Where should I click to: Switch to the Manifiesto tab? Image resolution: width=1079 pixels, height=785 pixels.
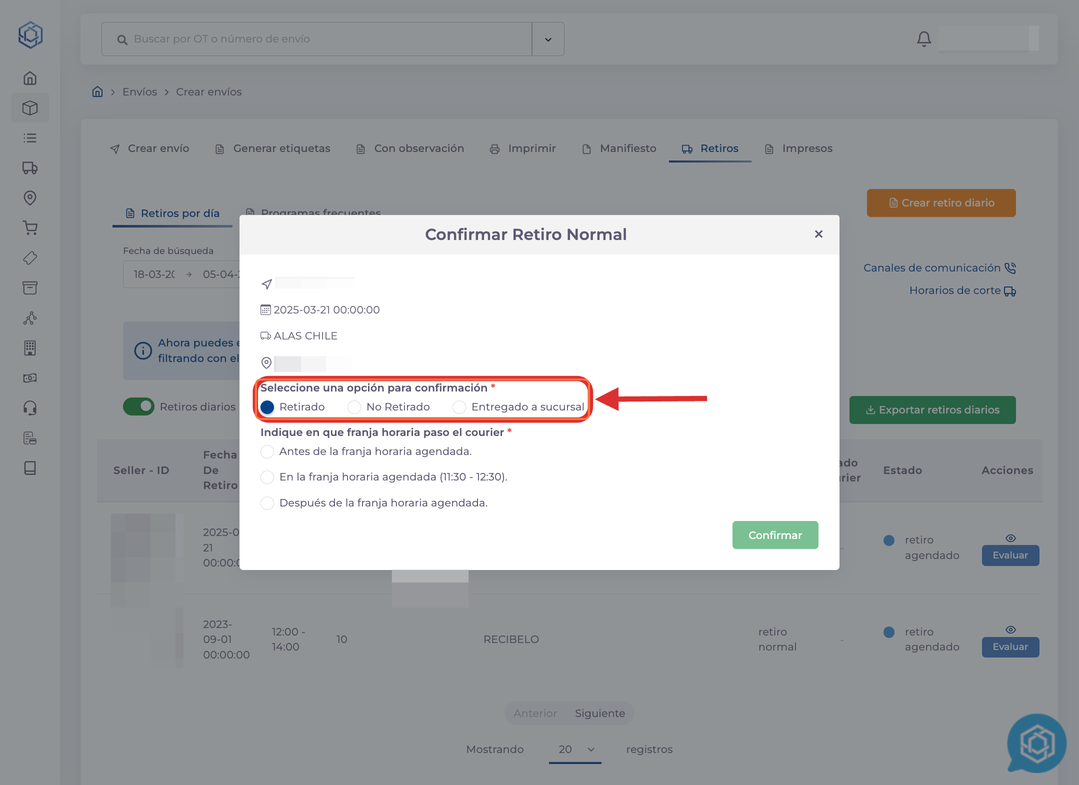click(619, 148)
